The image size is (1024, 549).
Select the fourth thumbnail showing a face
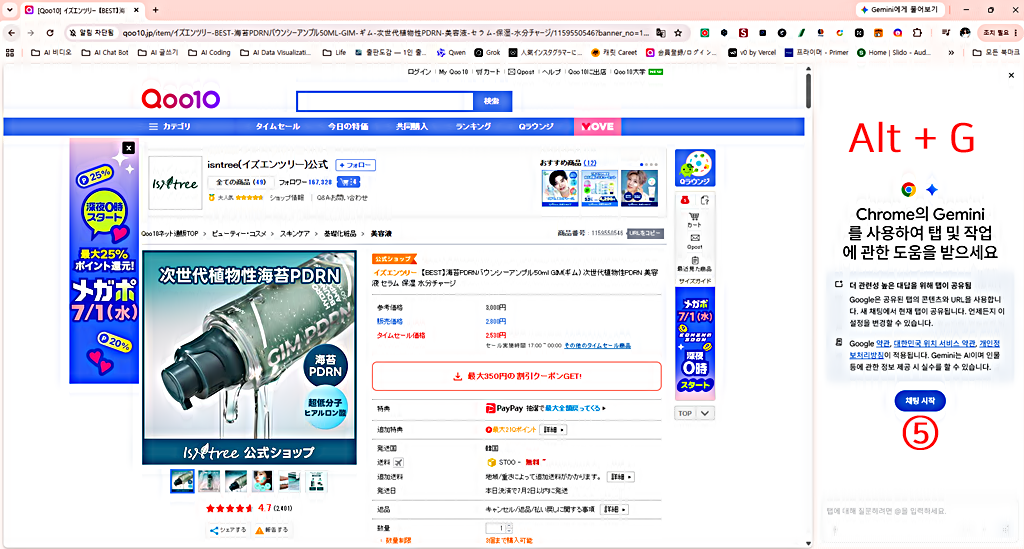point(263,481)
